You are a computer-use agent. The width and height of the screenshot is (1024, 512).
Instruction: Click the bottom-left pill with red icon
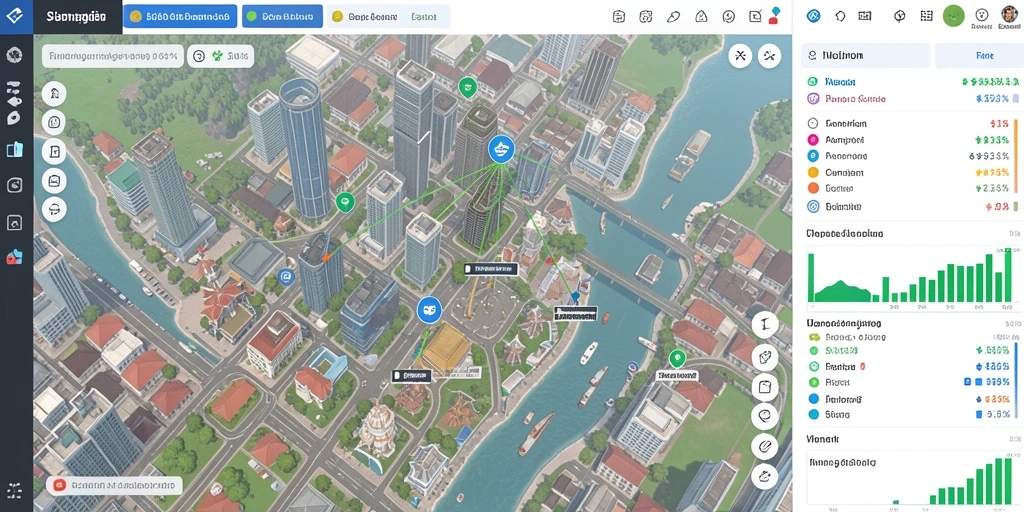point(114,485)
